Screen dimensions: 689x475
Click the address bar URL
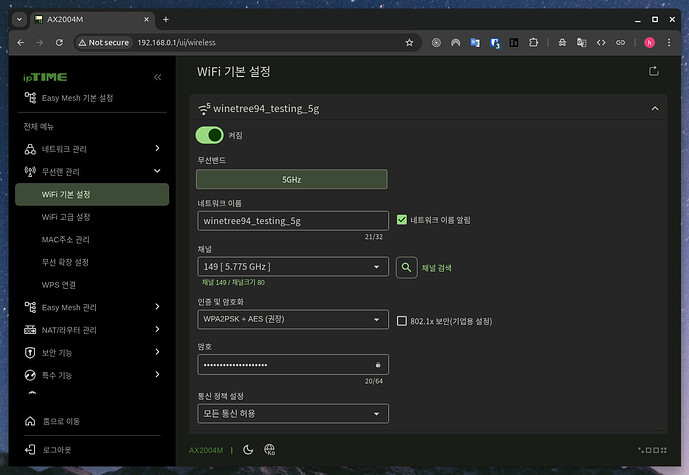177,43
